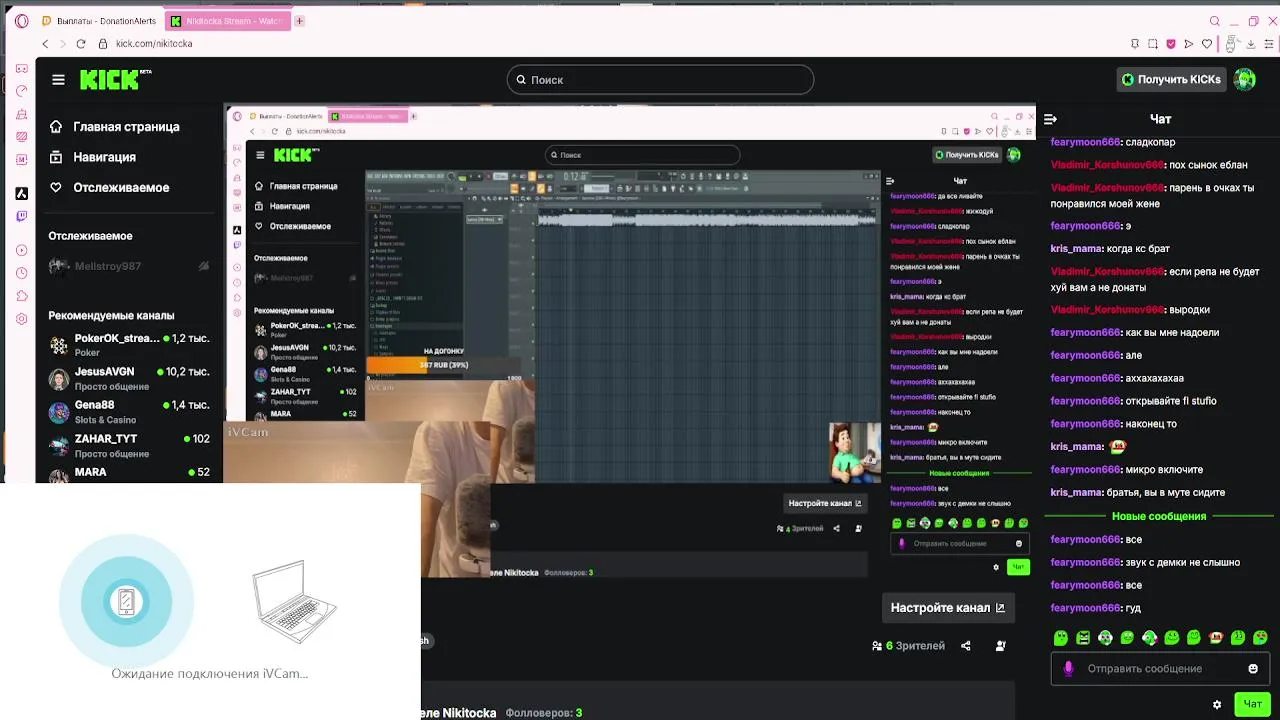Image resolution: width=1280 pixels, height=720 pixels.
Task: Click 'Ожидание подключения iVCam...' text
Action: (x=210, y=674)
